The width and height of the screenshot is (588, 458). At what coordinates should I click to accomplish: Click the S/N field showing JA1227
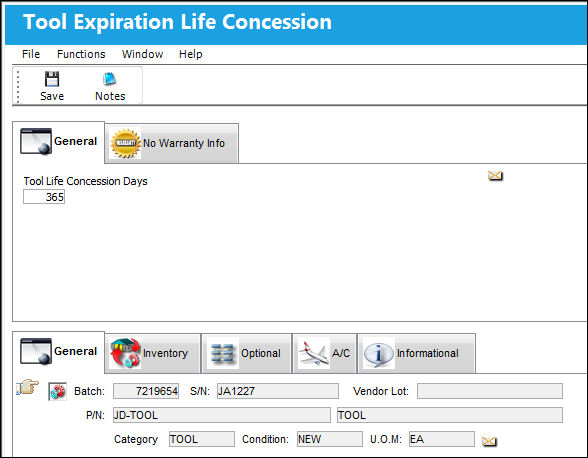click(278, 391)
